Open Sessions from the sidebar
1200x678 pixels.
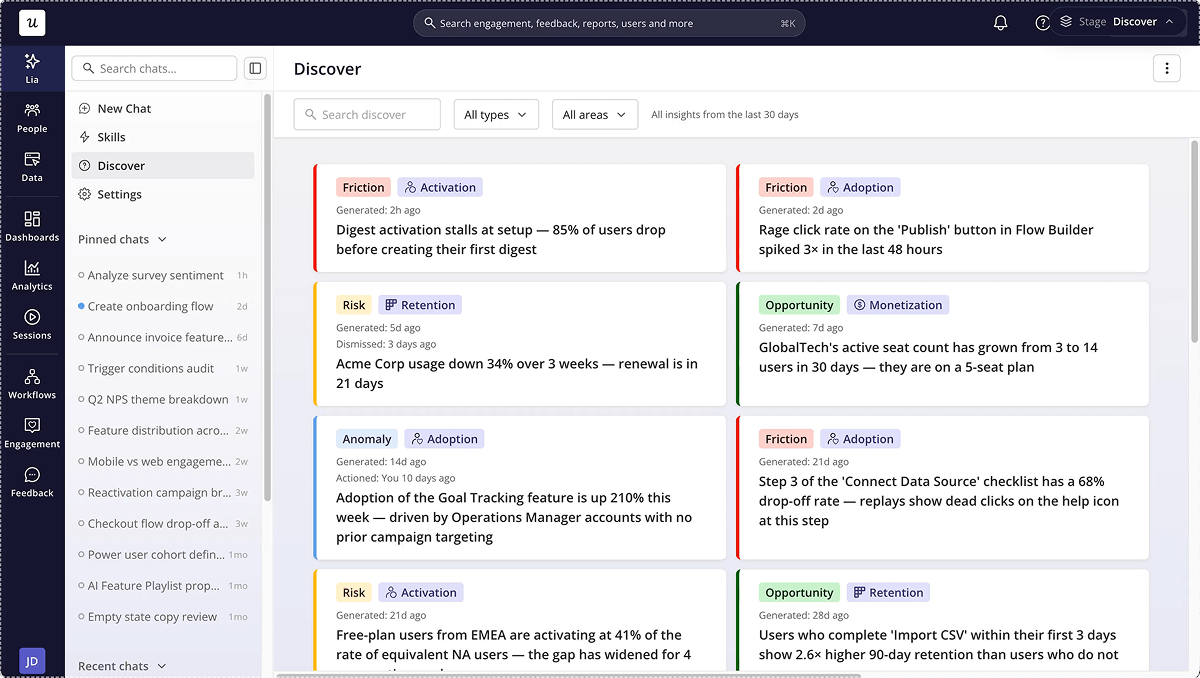(x=32, y=324)
